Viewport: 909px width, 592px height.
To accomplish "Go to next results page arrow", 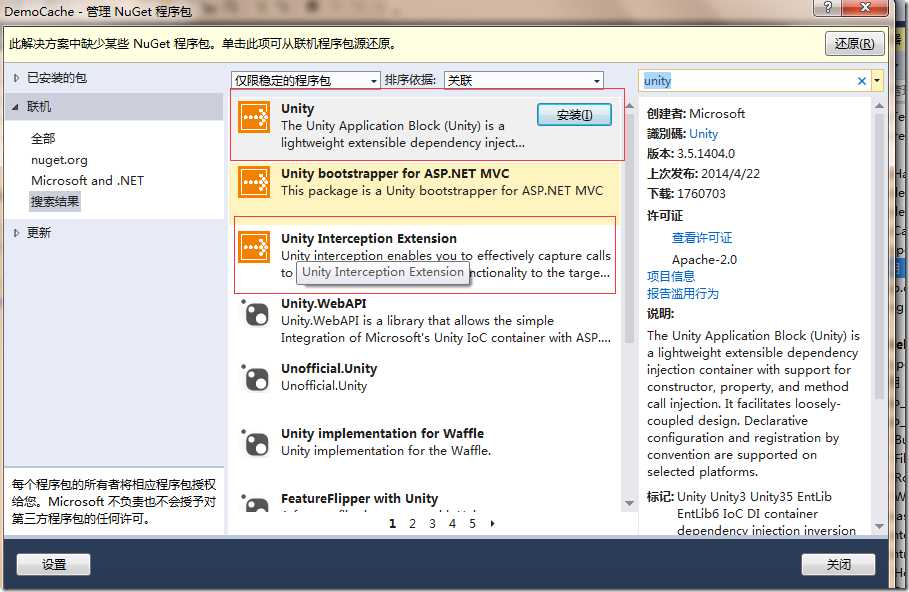I will coord(492,524).
